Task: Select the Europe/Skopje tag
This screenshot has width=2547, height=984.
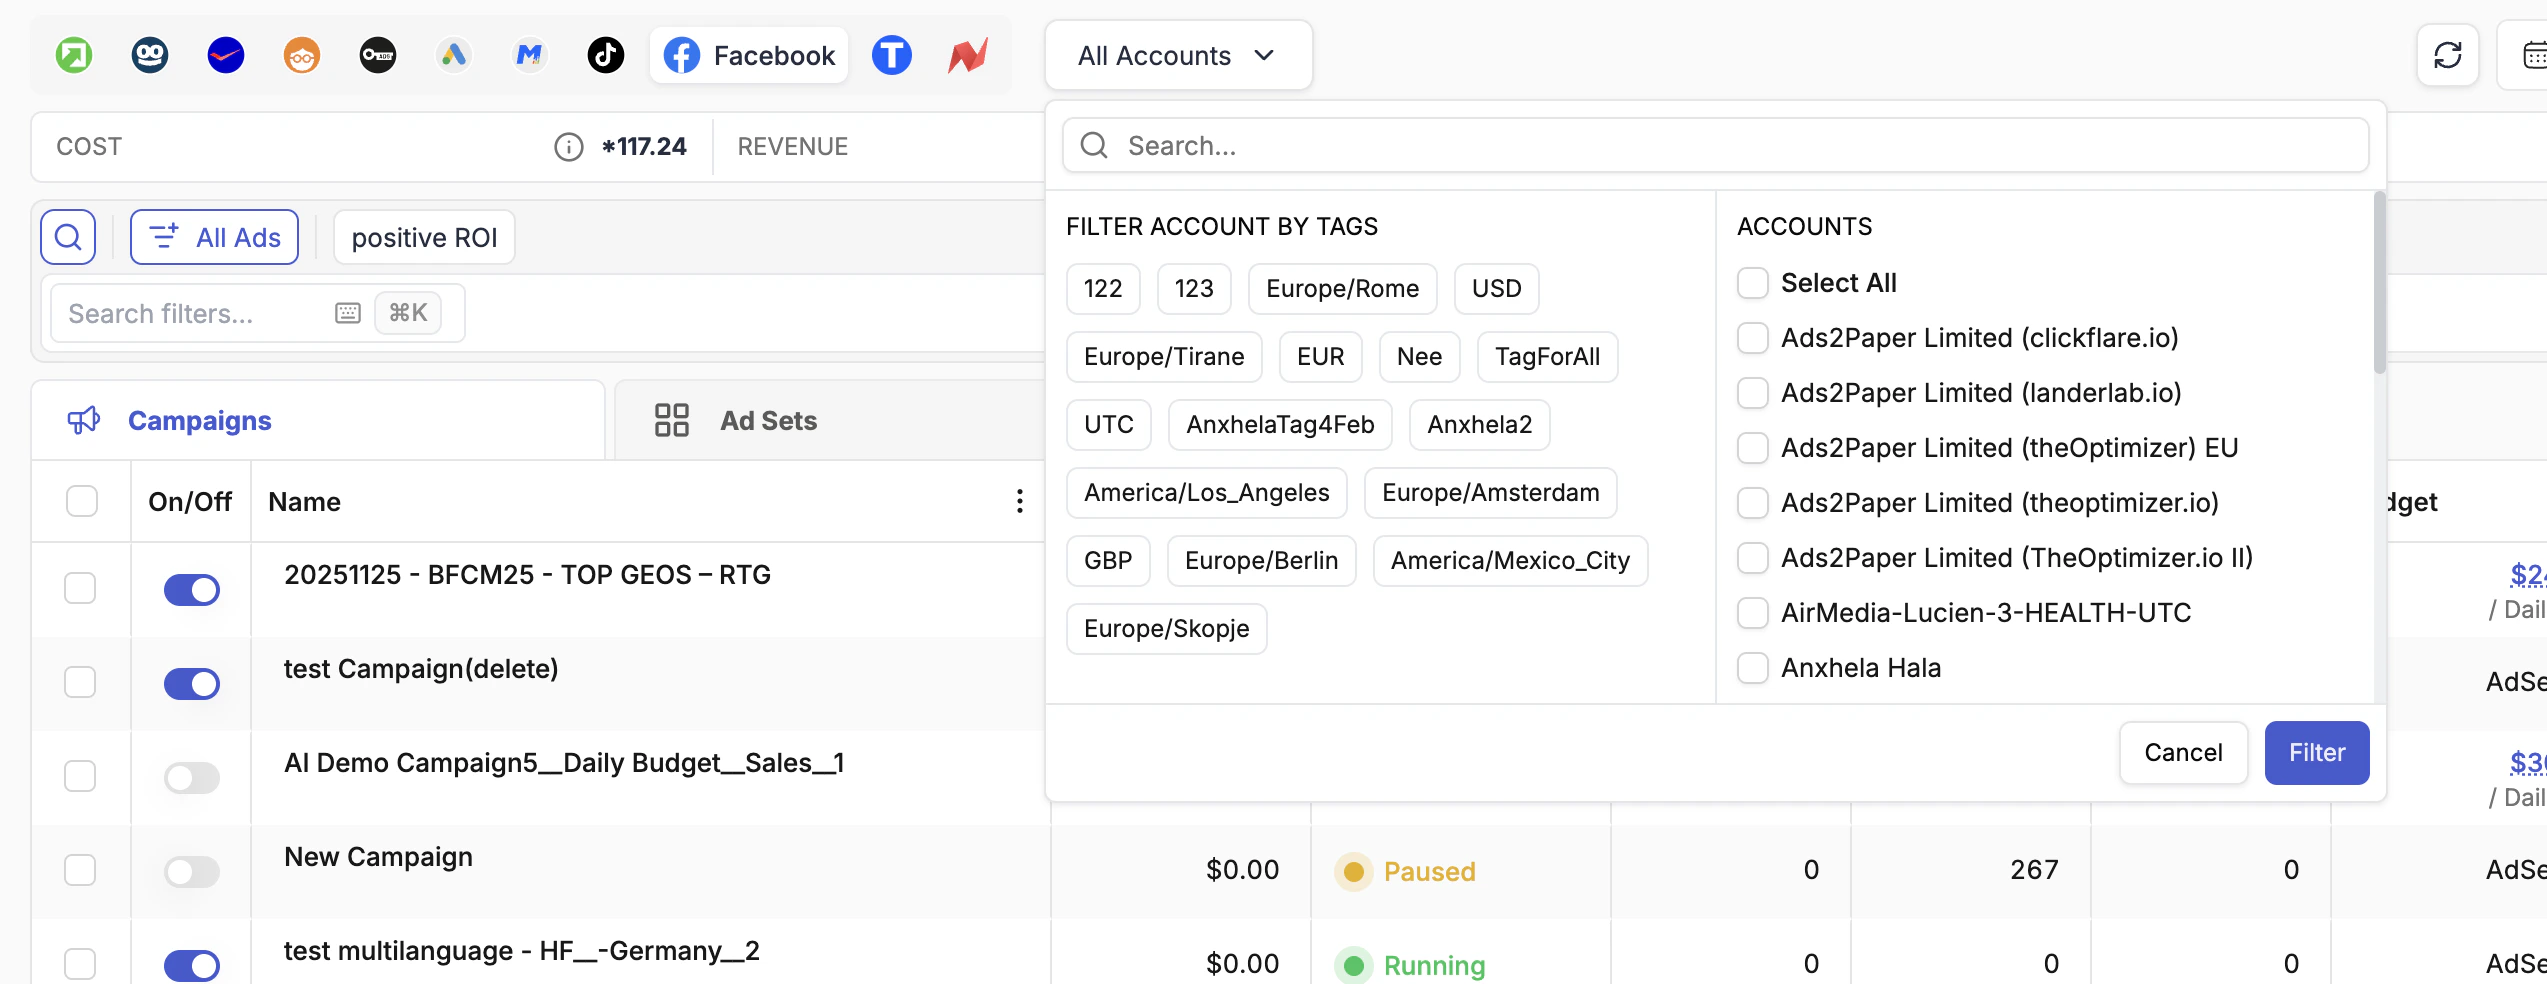Action: pyautogui.click(x=1166, y=629)
